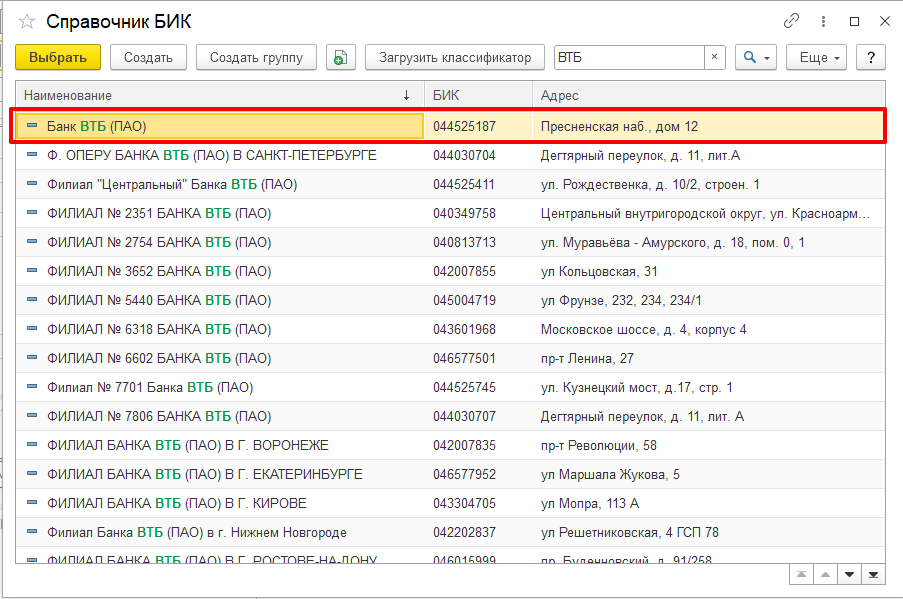Click the copy-element icon with green plus
The height and width of the screenshot is (599, 903).
(x=341, y=58)
